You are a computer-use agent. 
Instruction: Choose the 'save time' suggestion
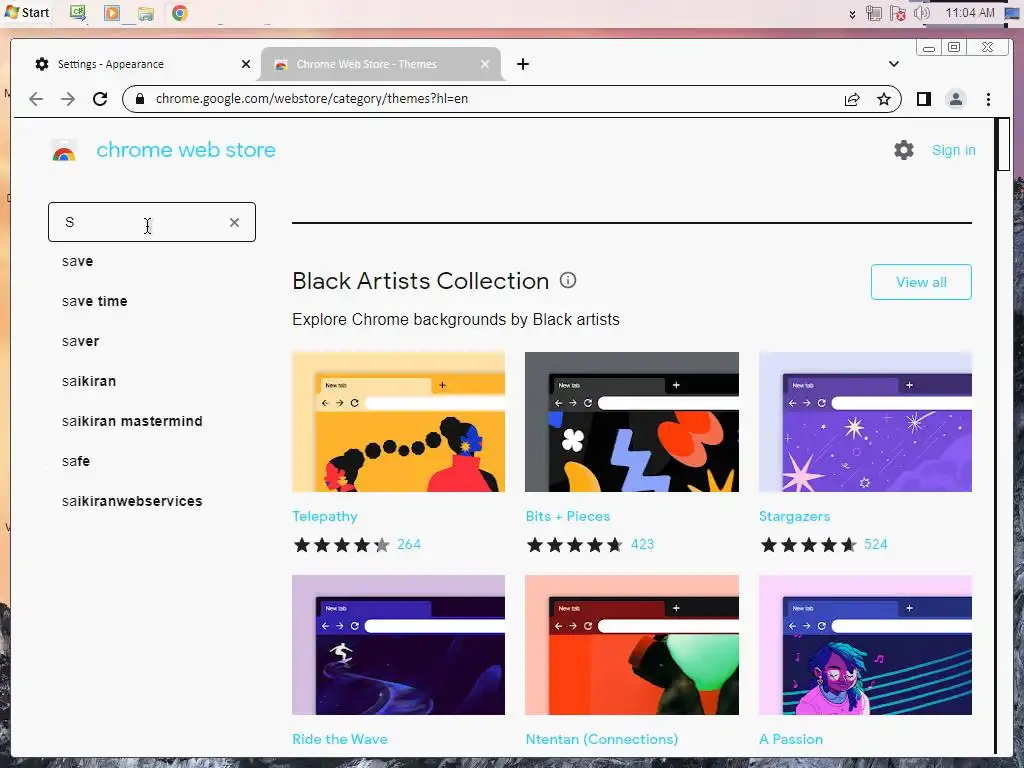(95, 301)
